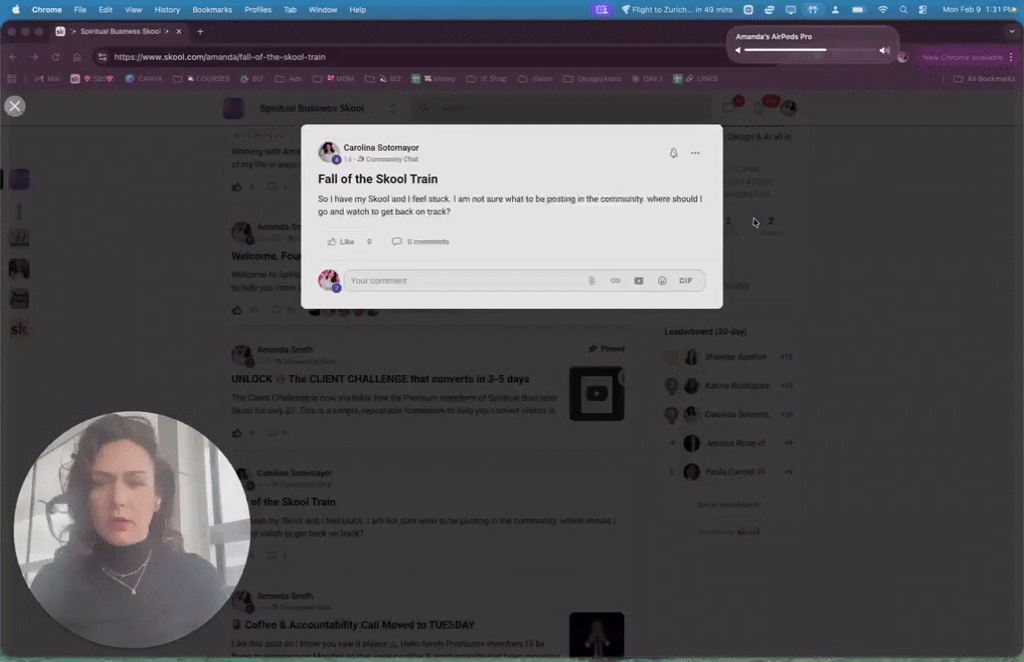1024x662 pixels.
Task: Click the New Chrome available button
Action: (x=962, y=57)
